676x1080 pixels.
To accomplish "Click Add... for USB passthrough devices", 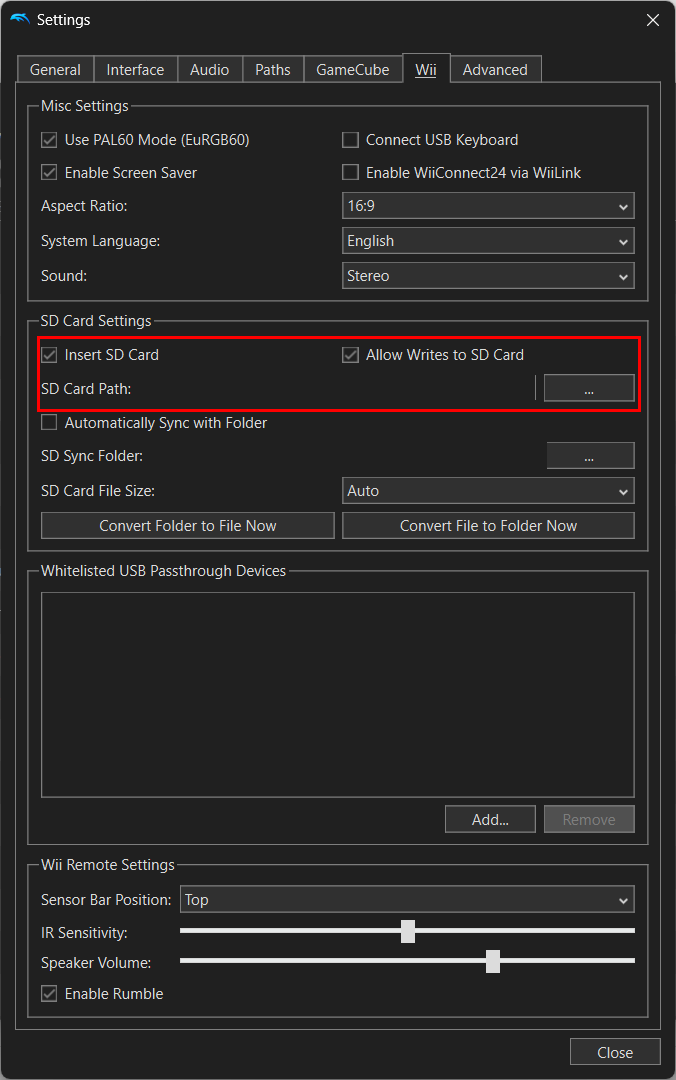I will (490, 820).
